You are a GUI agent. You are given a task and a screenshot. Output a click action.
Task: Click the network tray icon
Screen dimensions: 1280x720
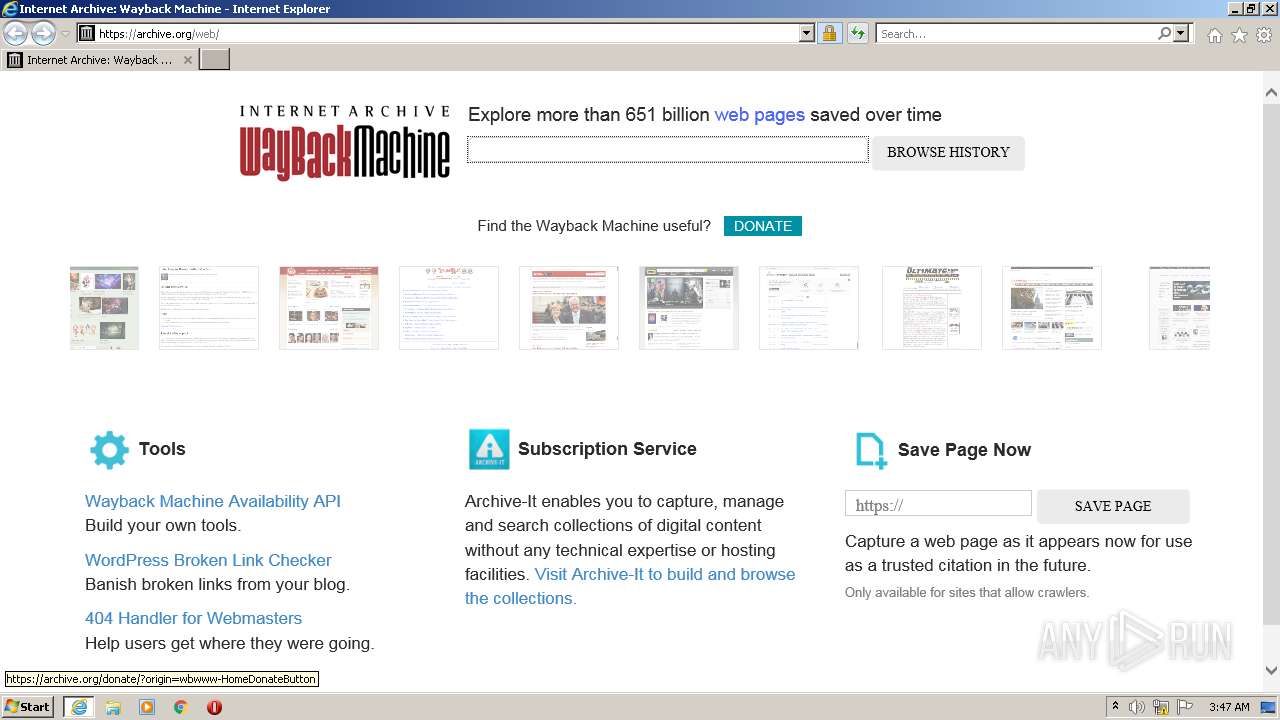[1161, 707]
